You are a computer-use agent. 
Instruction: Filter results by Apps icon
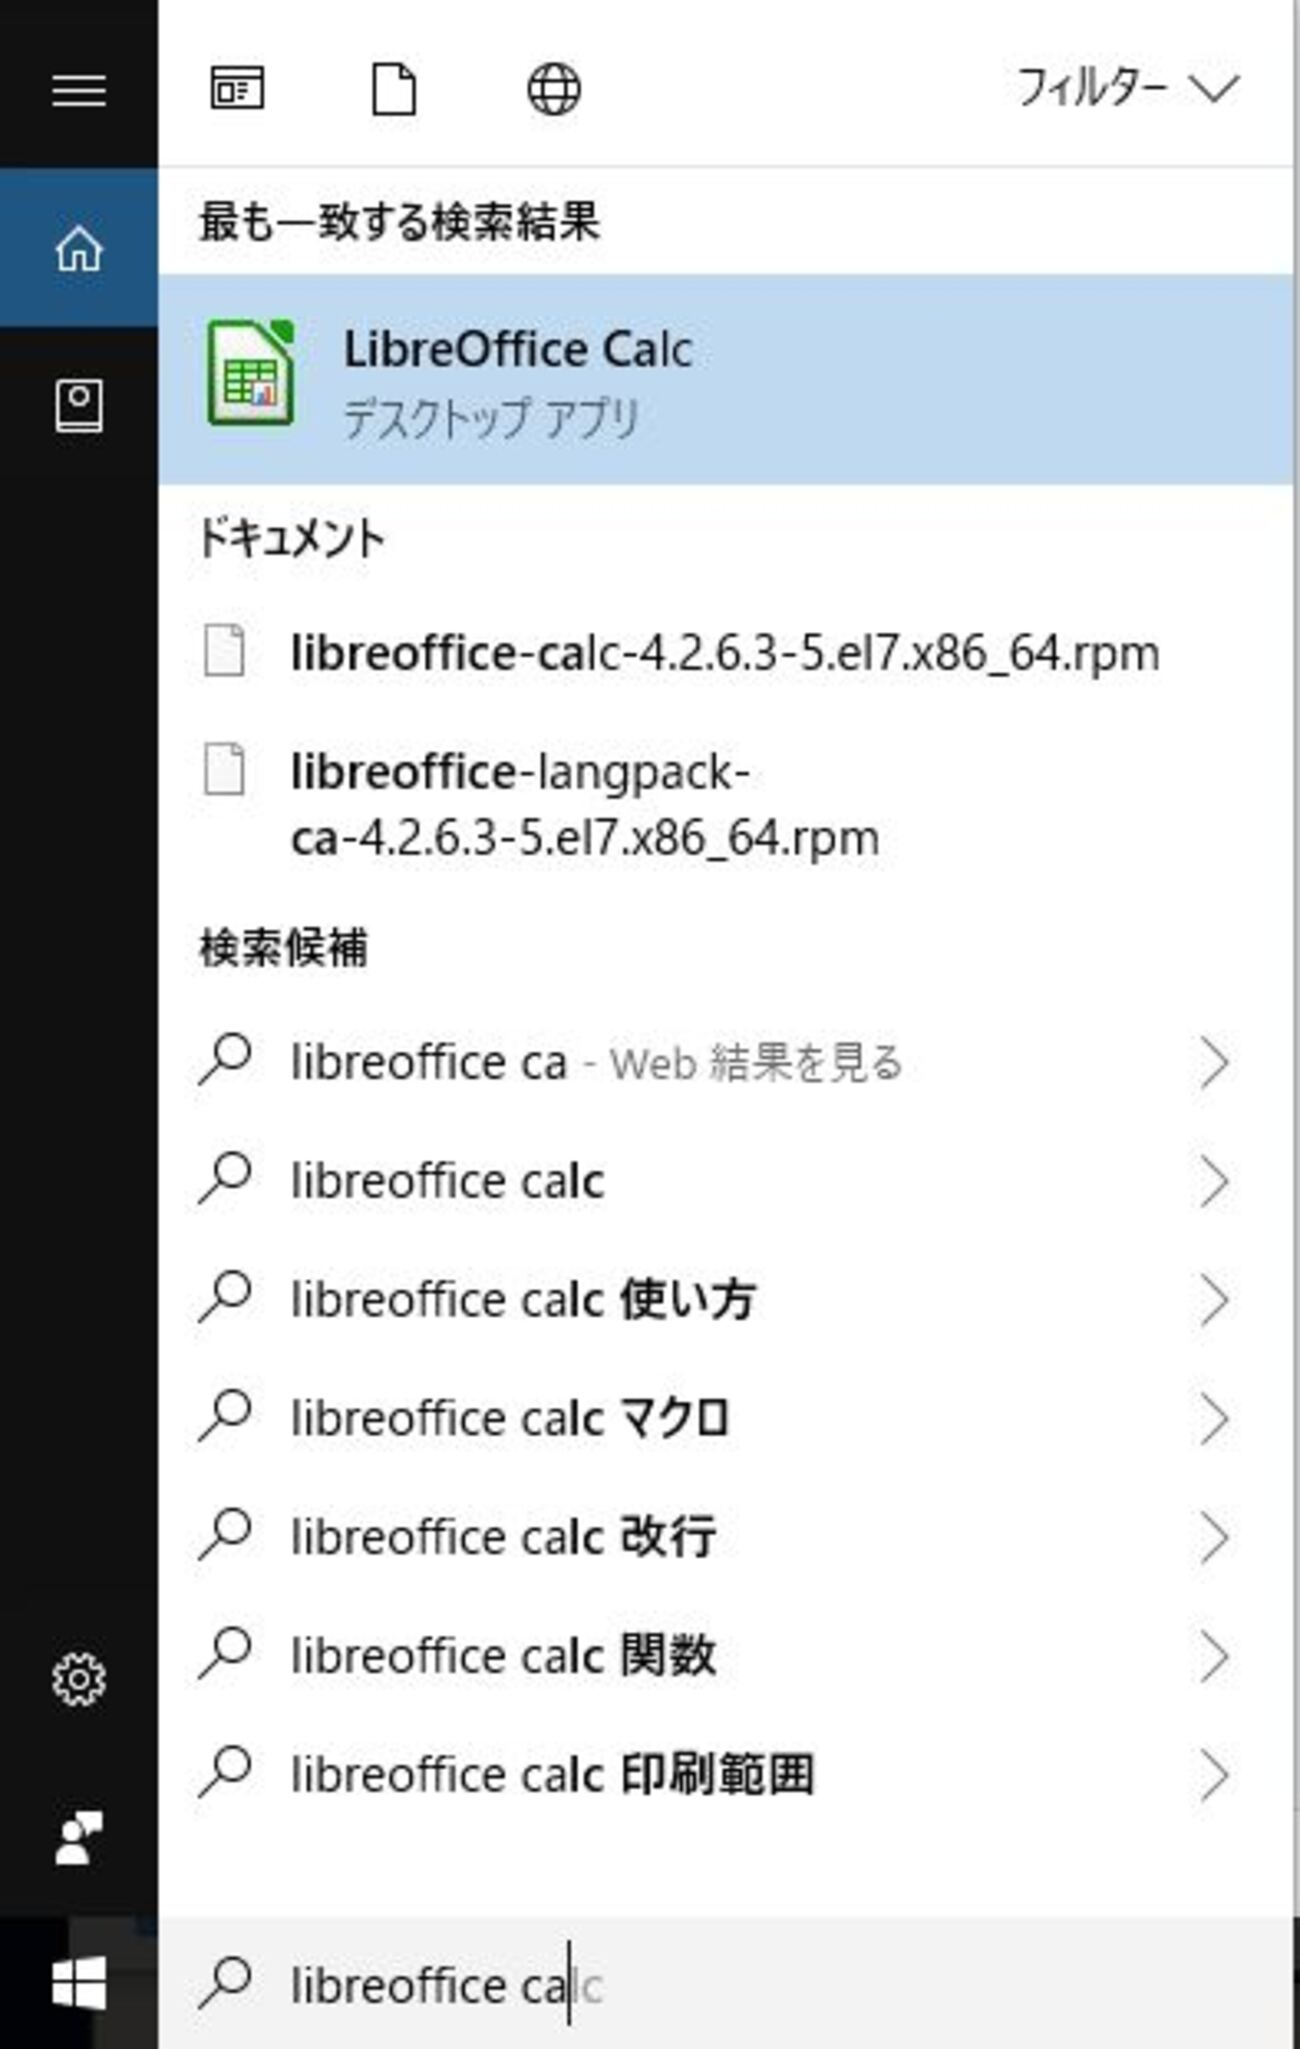237,89
